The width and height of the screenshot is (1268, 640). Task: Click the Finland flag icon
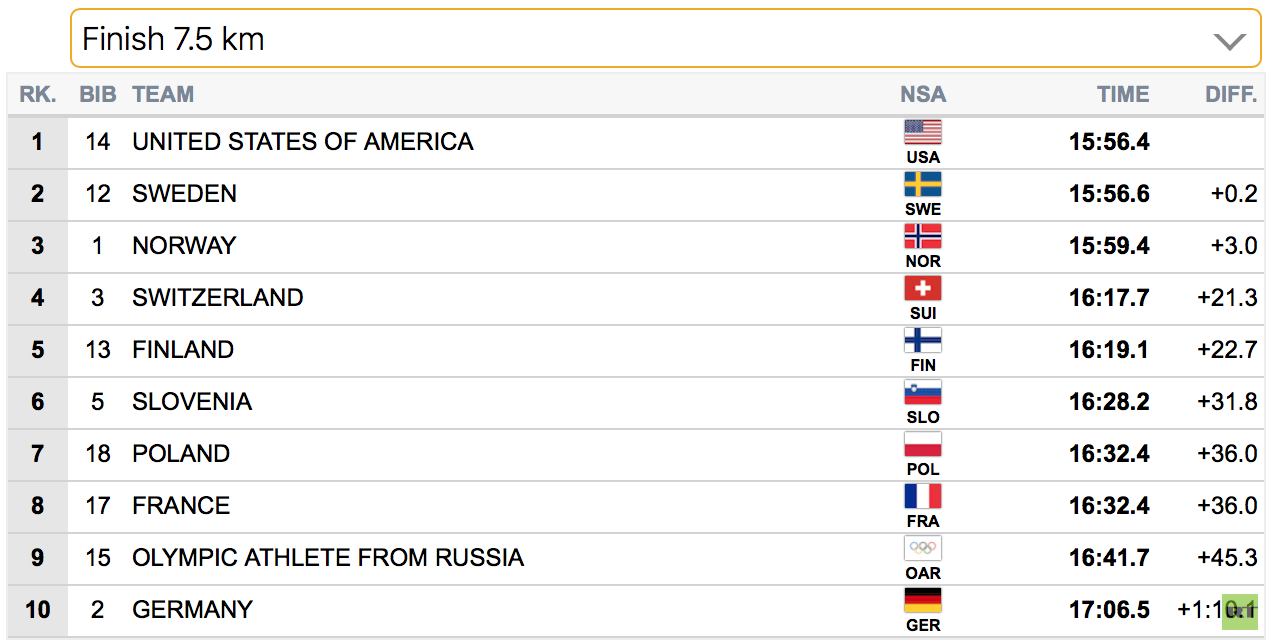pyautogui.click(x=923, y=340)
